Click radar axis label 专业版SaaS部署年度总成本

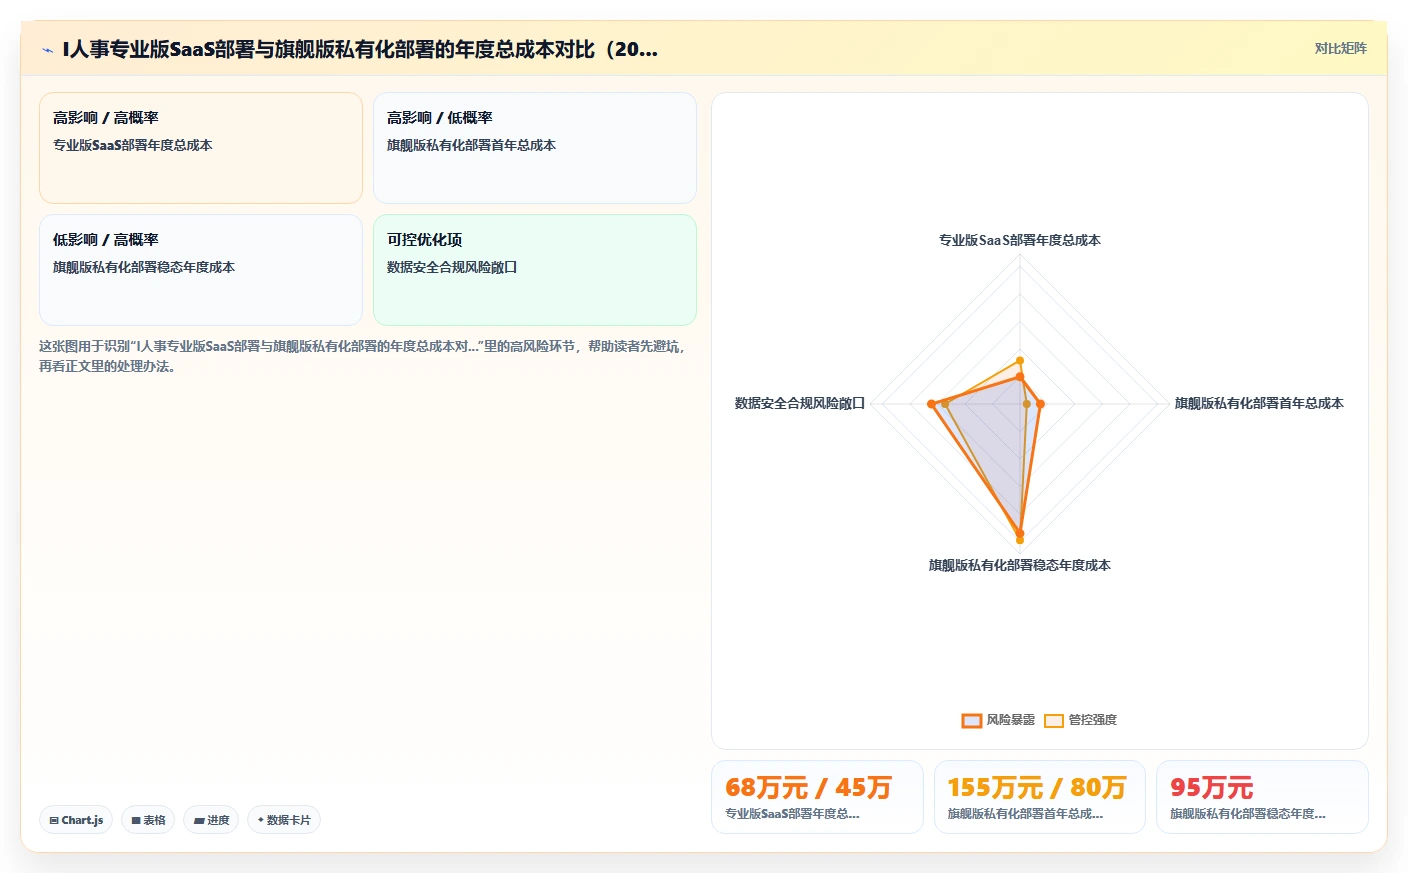point(1020,240)
